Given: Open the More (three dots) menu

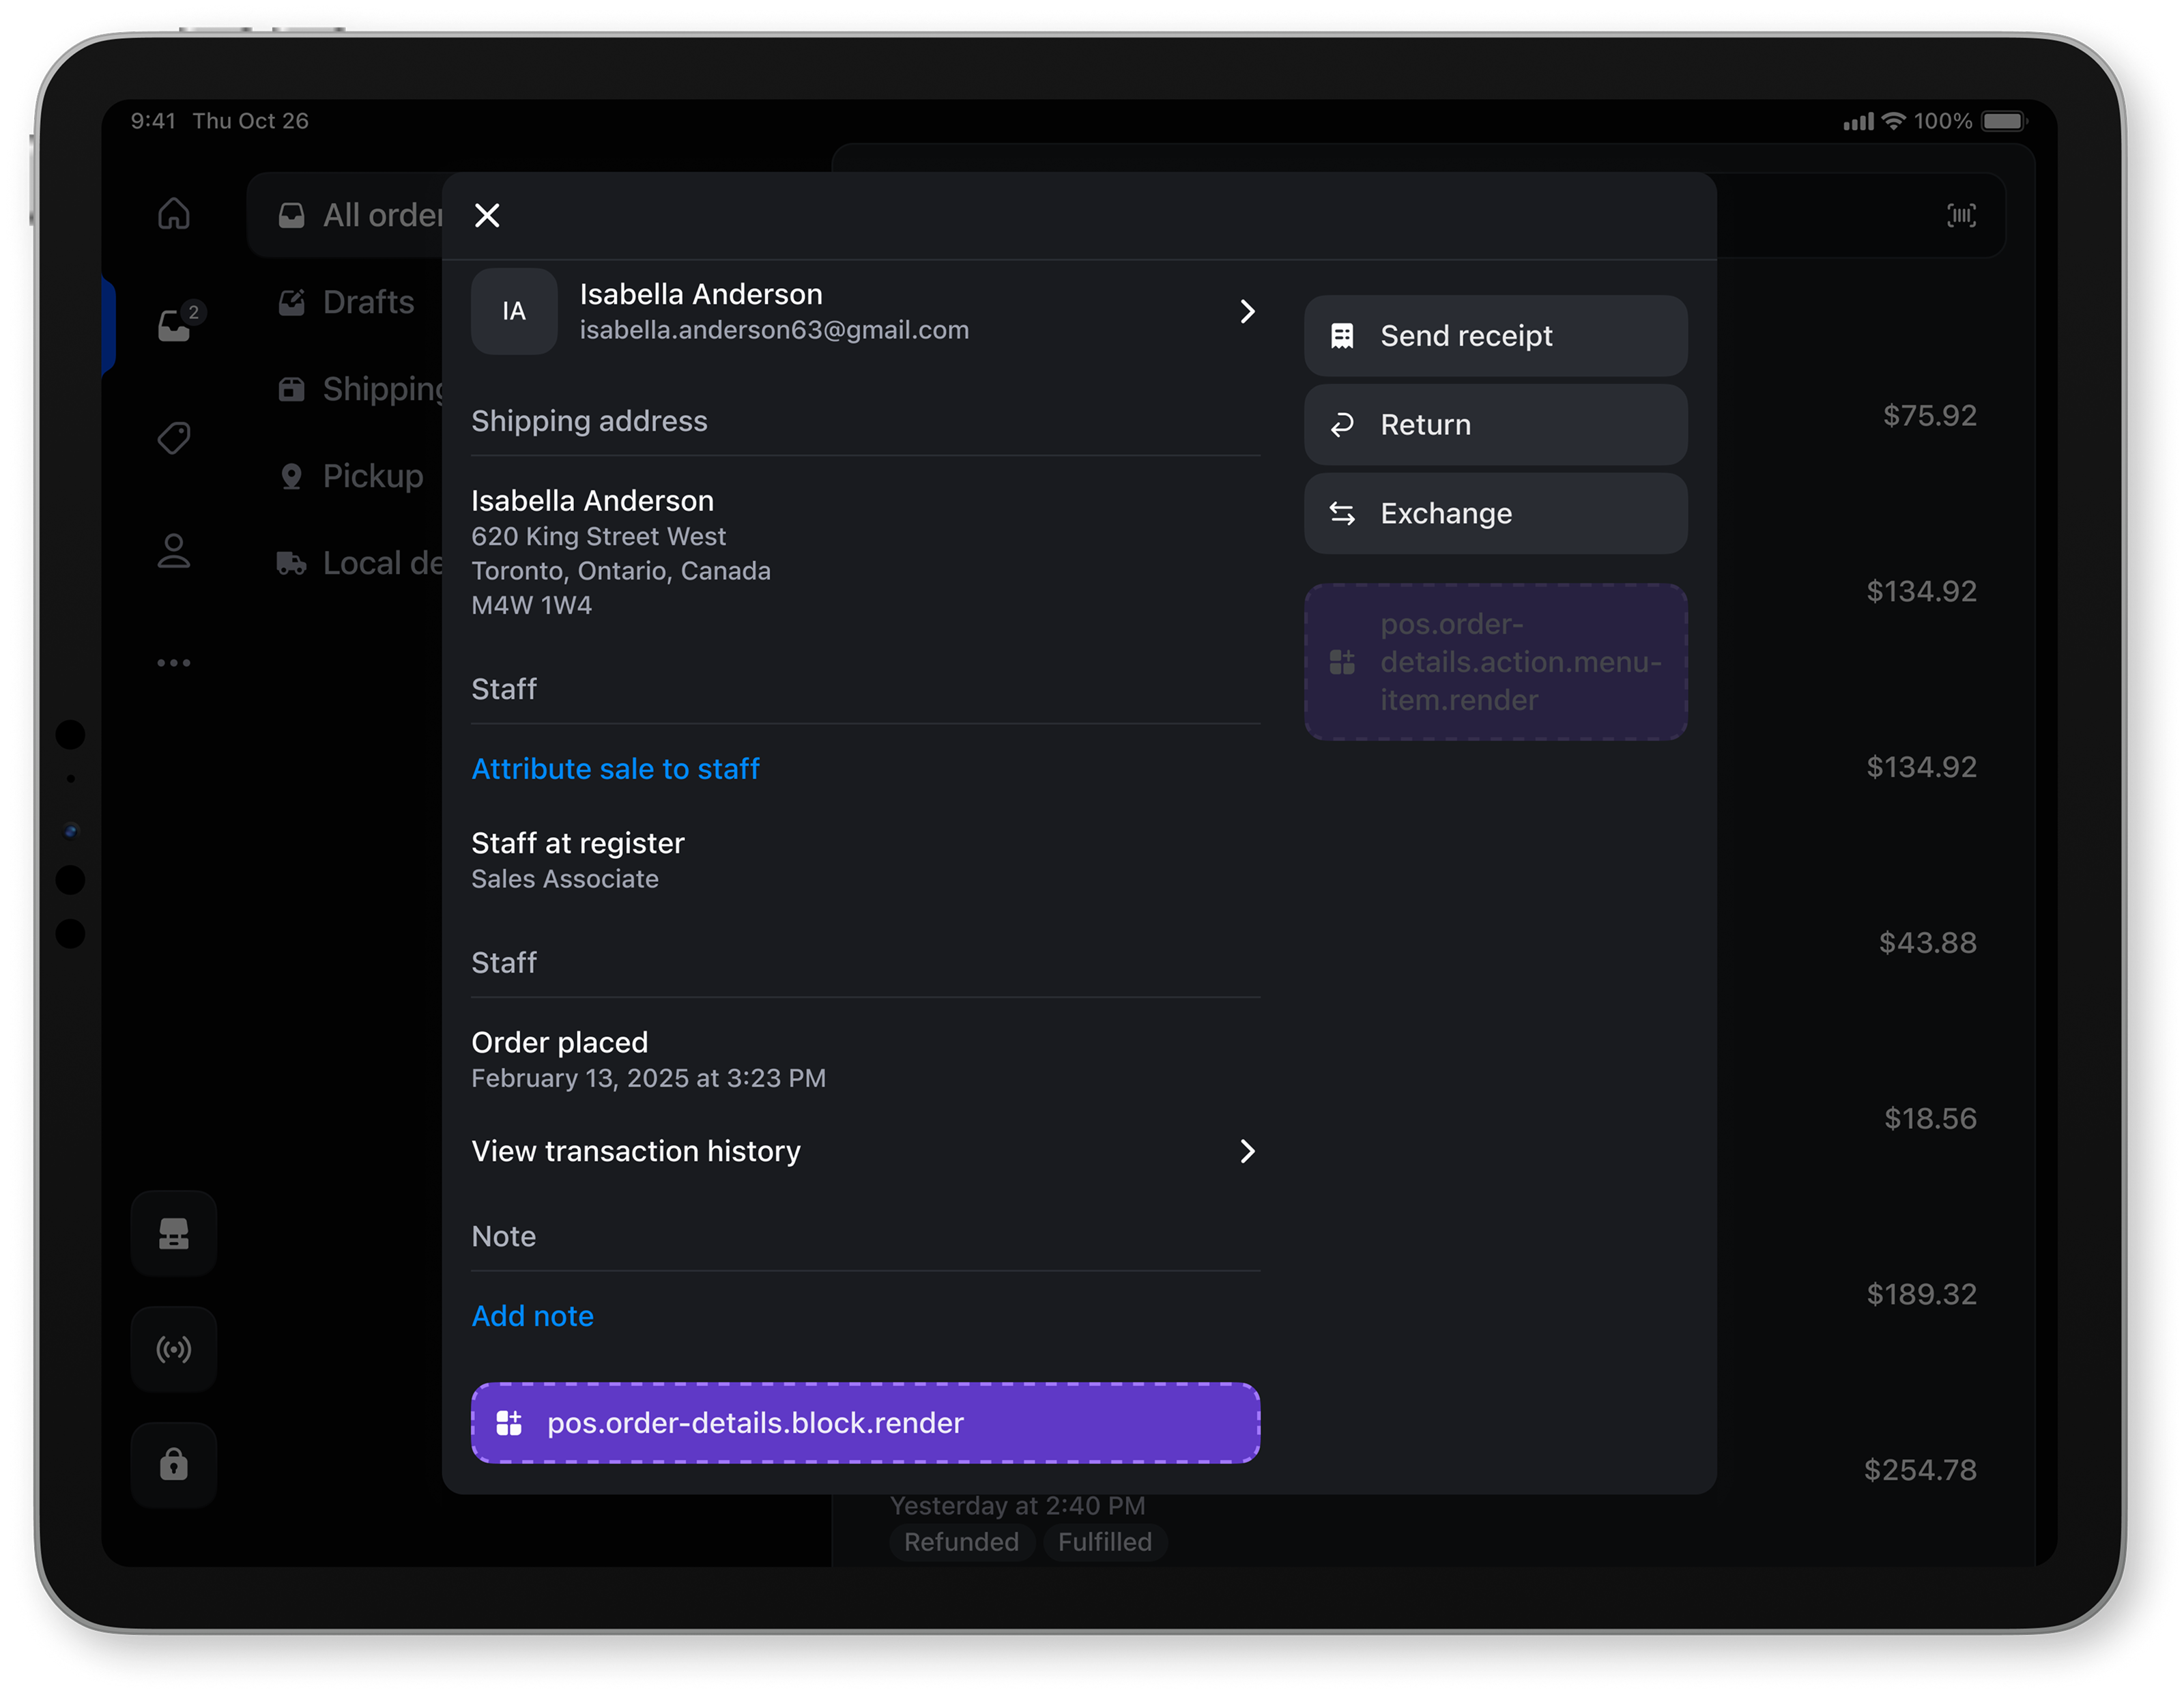Looking at the screenshot, I should pyautogui.click(x=174, y=662).
